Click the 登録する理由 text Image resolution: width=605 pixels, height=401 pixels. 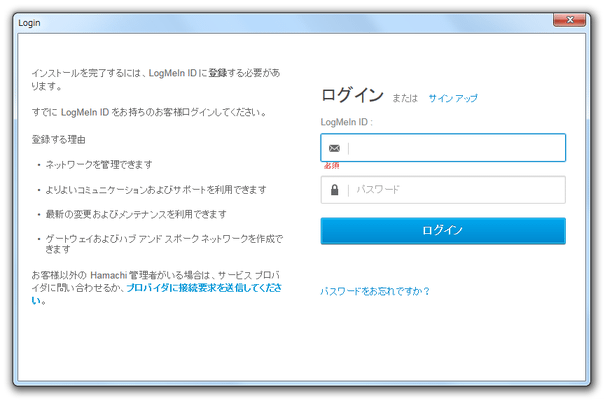pyautogui.click(x=58, y=140)
